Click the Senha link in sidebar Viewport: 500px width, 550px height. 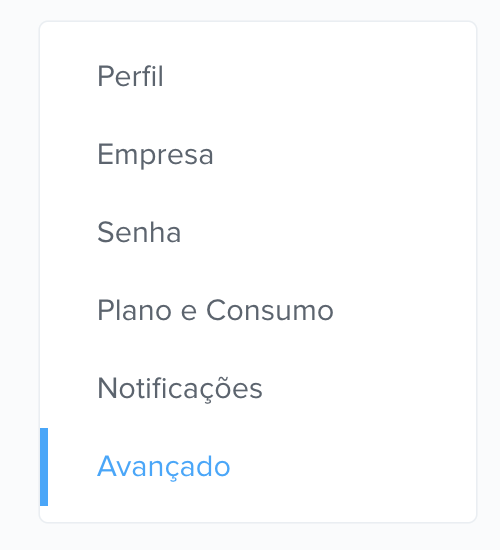pyautogui.click(x=139, y=232)
